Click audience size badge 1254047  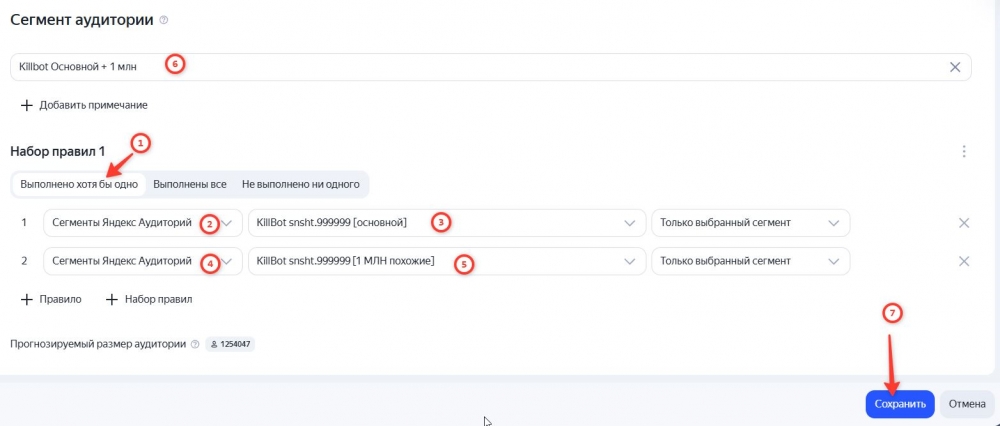pos(230,344)
